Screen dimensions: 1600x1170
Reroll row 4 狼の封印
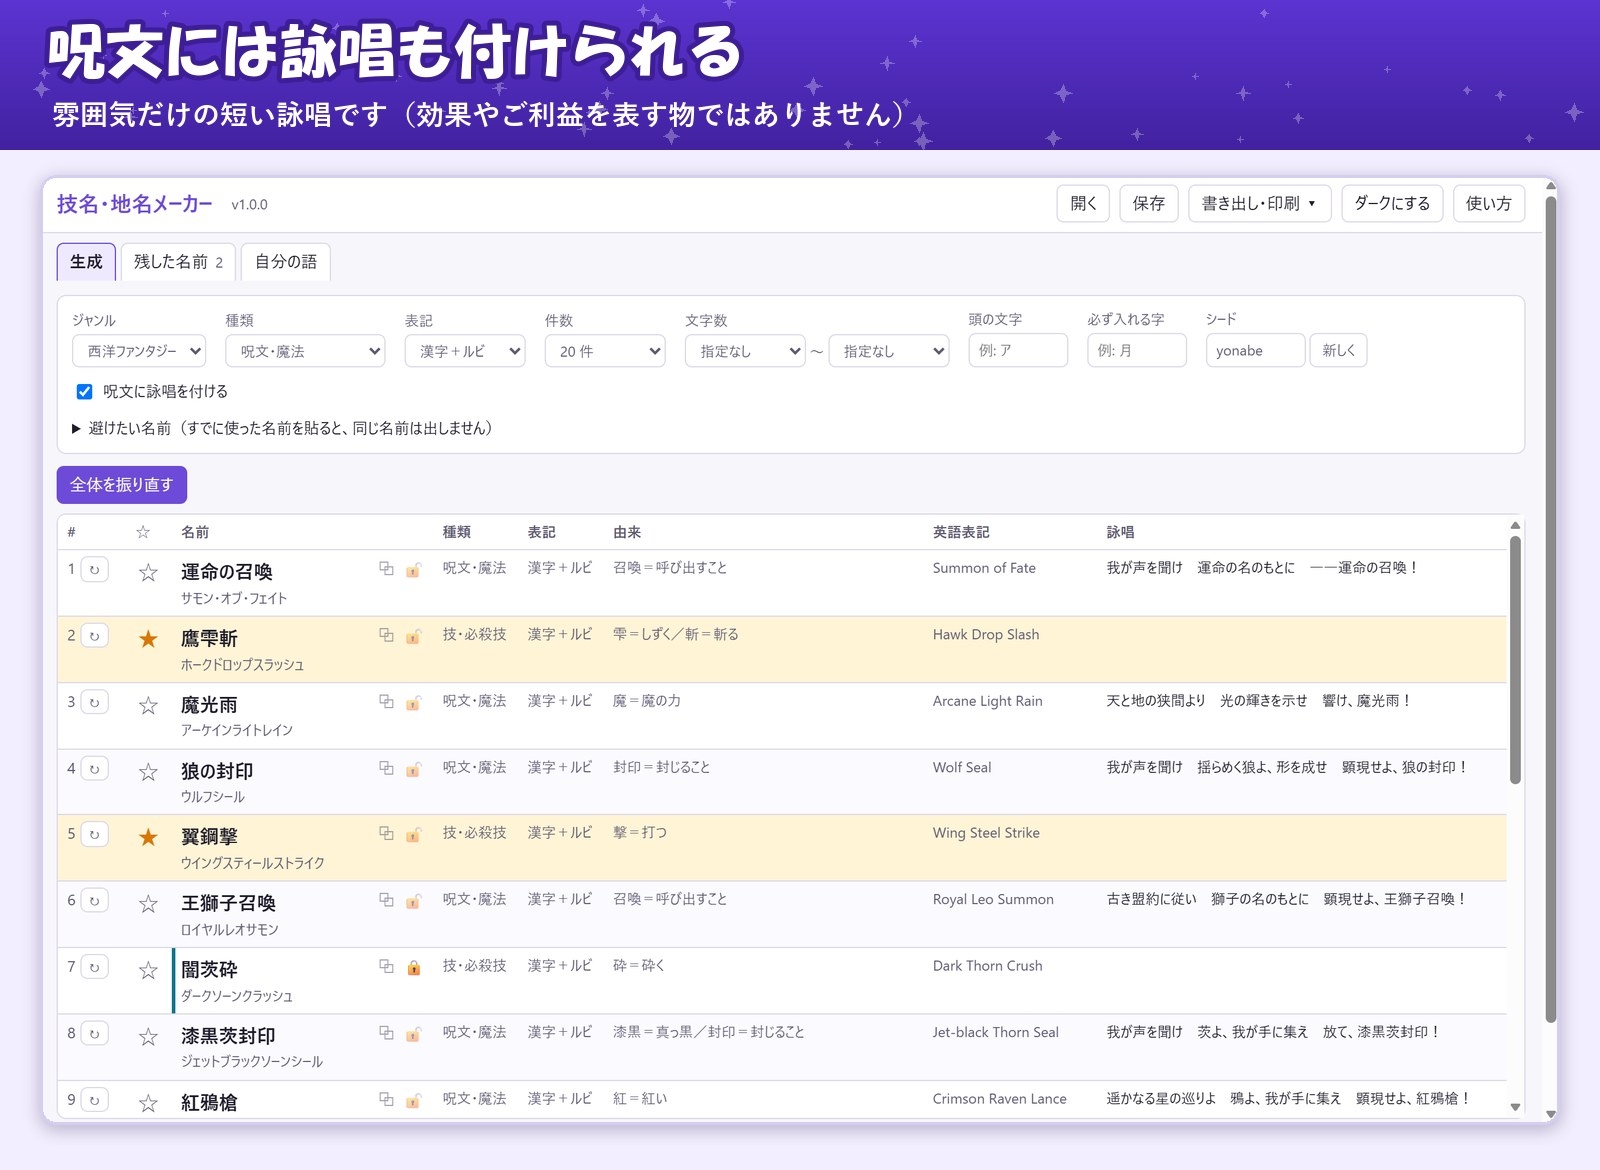click(95, 769)
